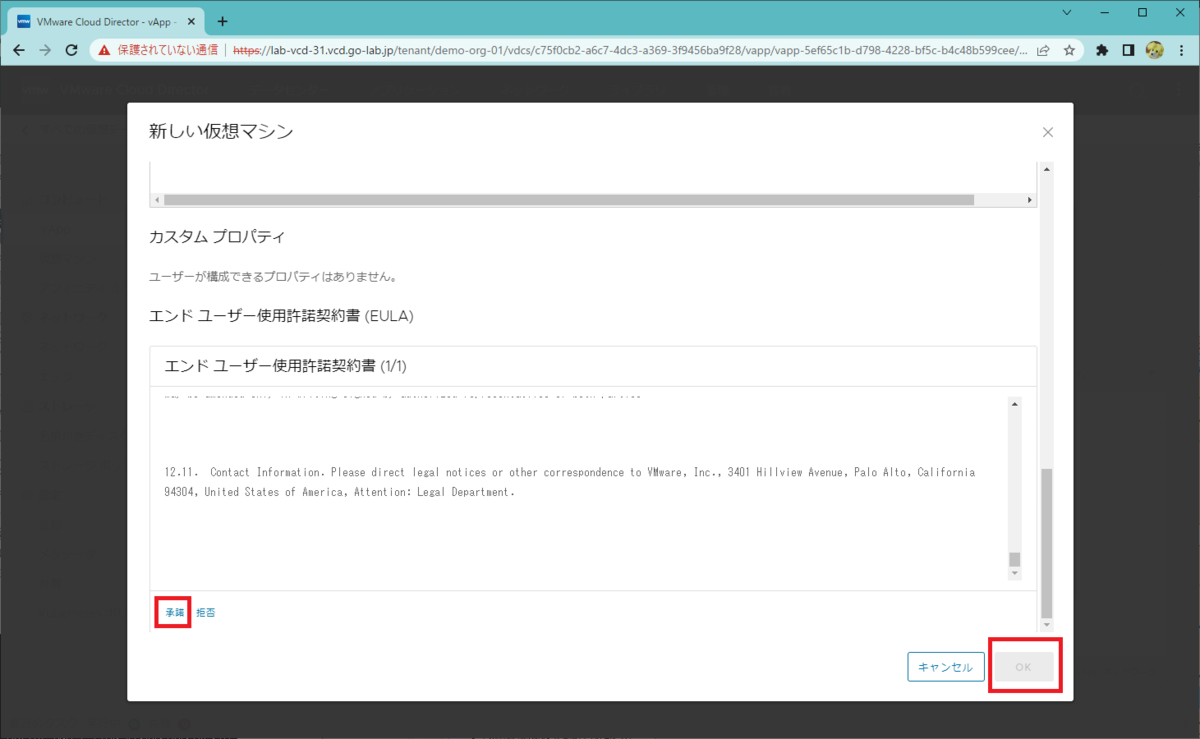Click horizontal scrollbar right arrow
Screen dimensions: 1200x739
(x=1030, y=200)
